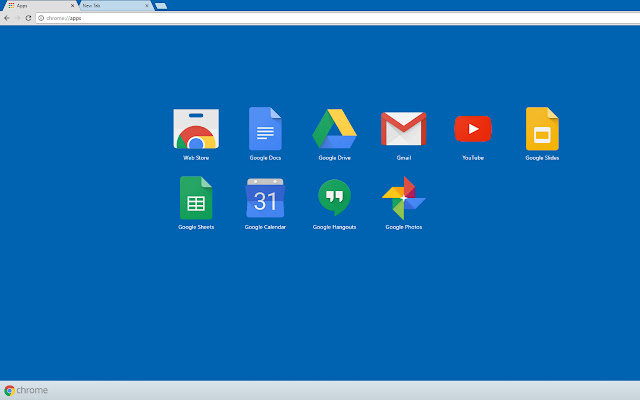The width and height of the screenshot is (640, 400).
Task: Focus the chrome://apps address bar
Action: [x=338, y=18]
